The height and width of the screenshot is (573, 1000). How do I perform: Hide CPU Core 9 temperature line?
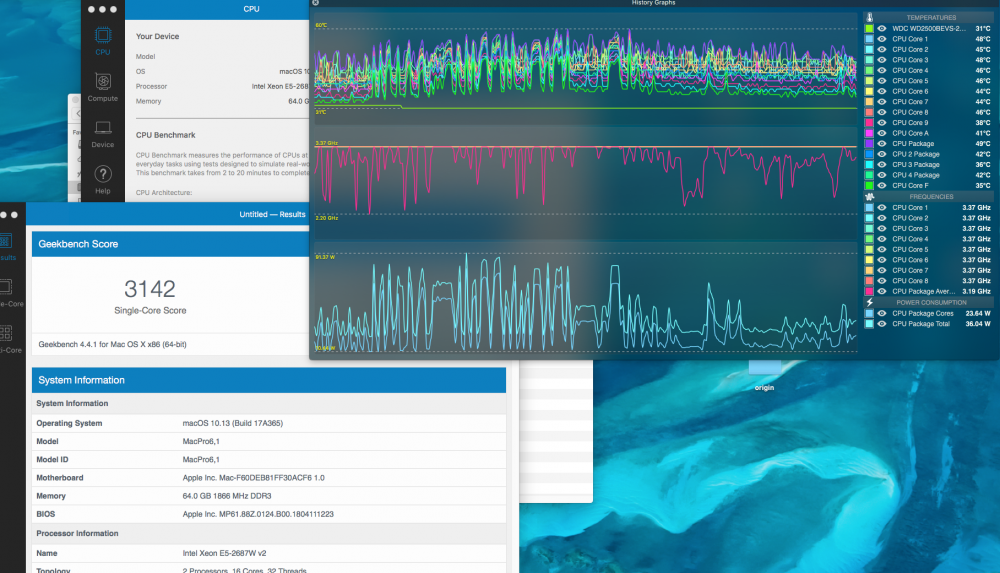tap(882, 123)
